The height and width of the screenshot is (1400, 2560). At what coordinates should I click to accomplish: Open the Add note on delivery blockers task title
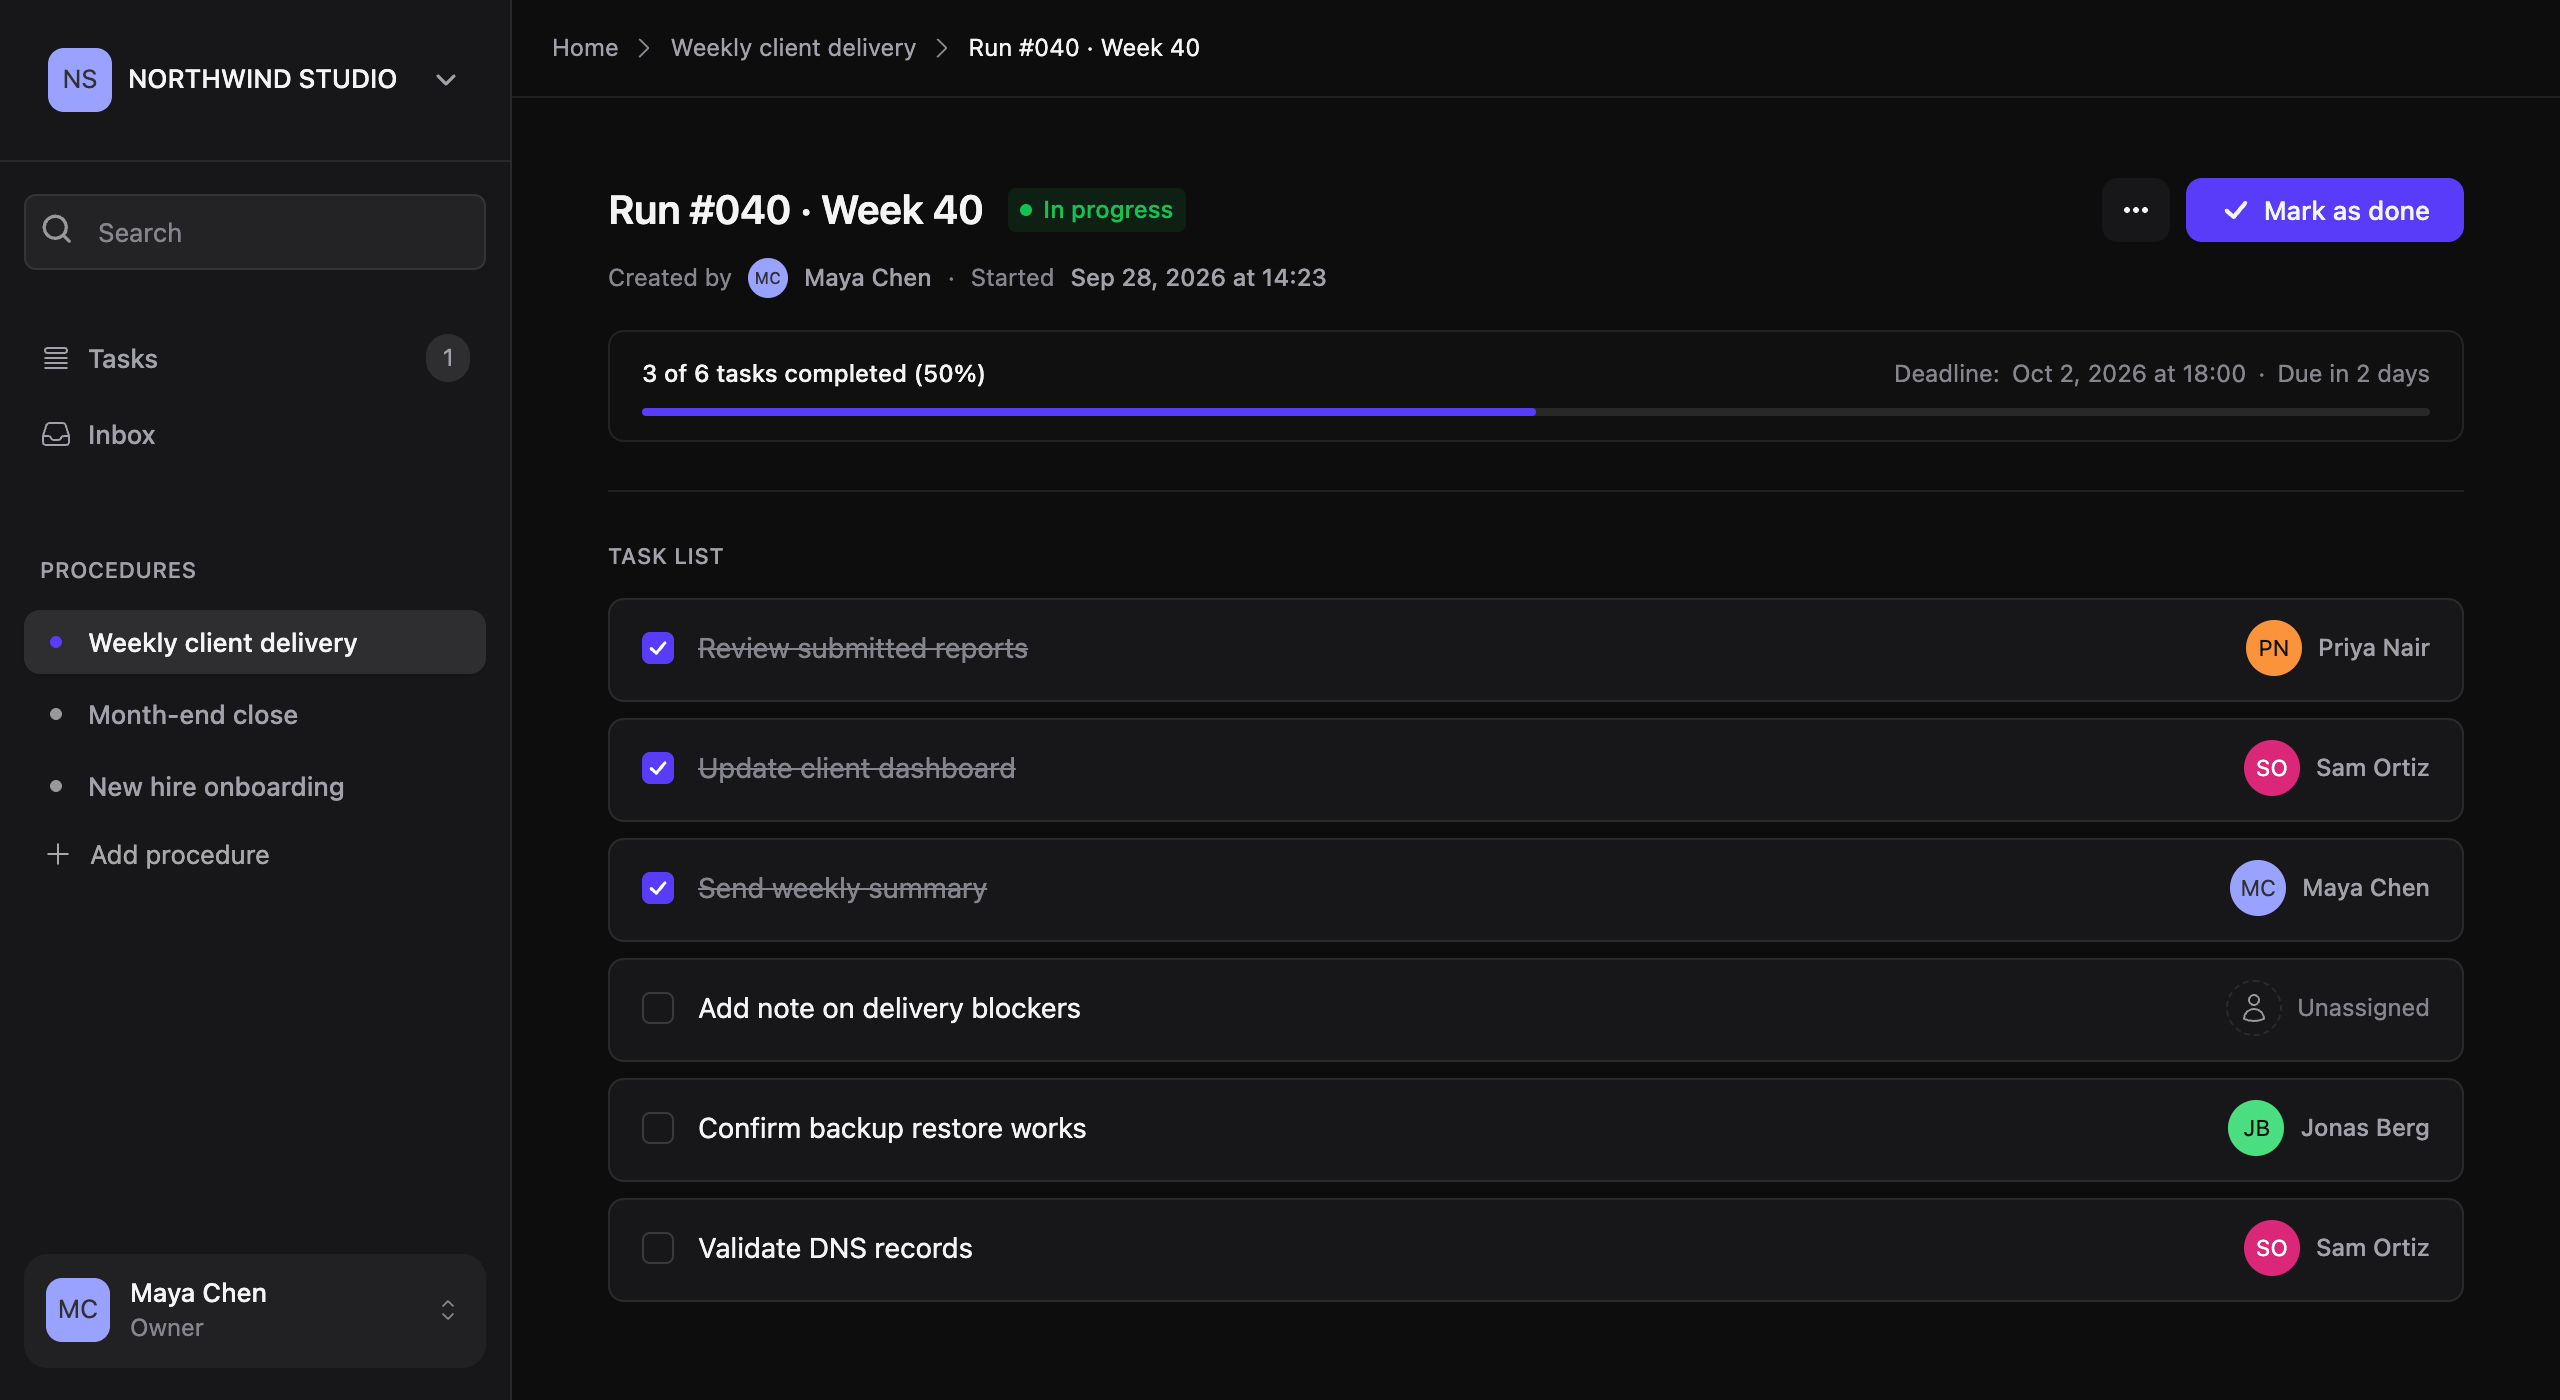889,1008
